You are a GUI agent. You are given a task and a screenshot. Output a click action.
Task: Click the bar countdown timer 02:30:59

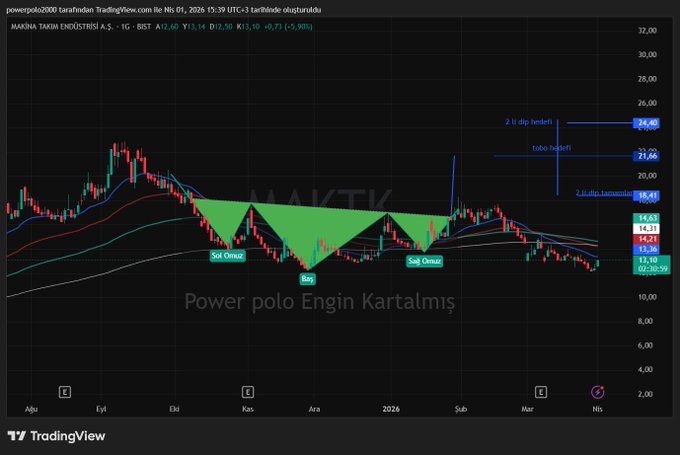click(x=652, y=269)
